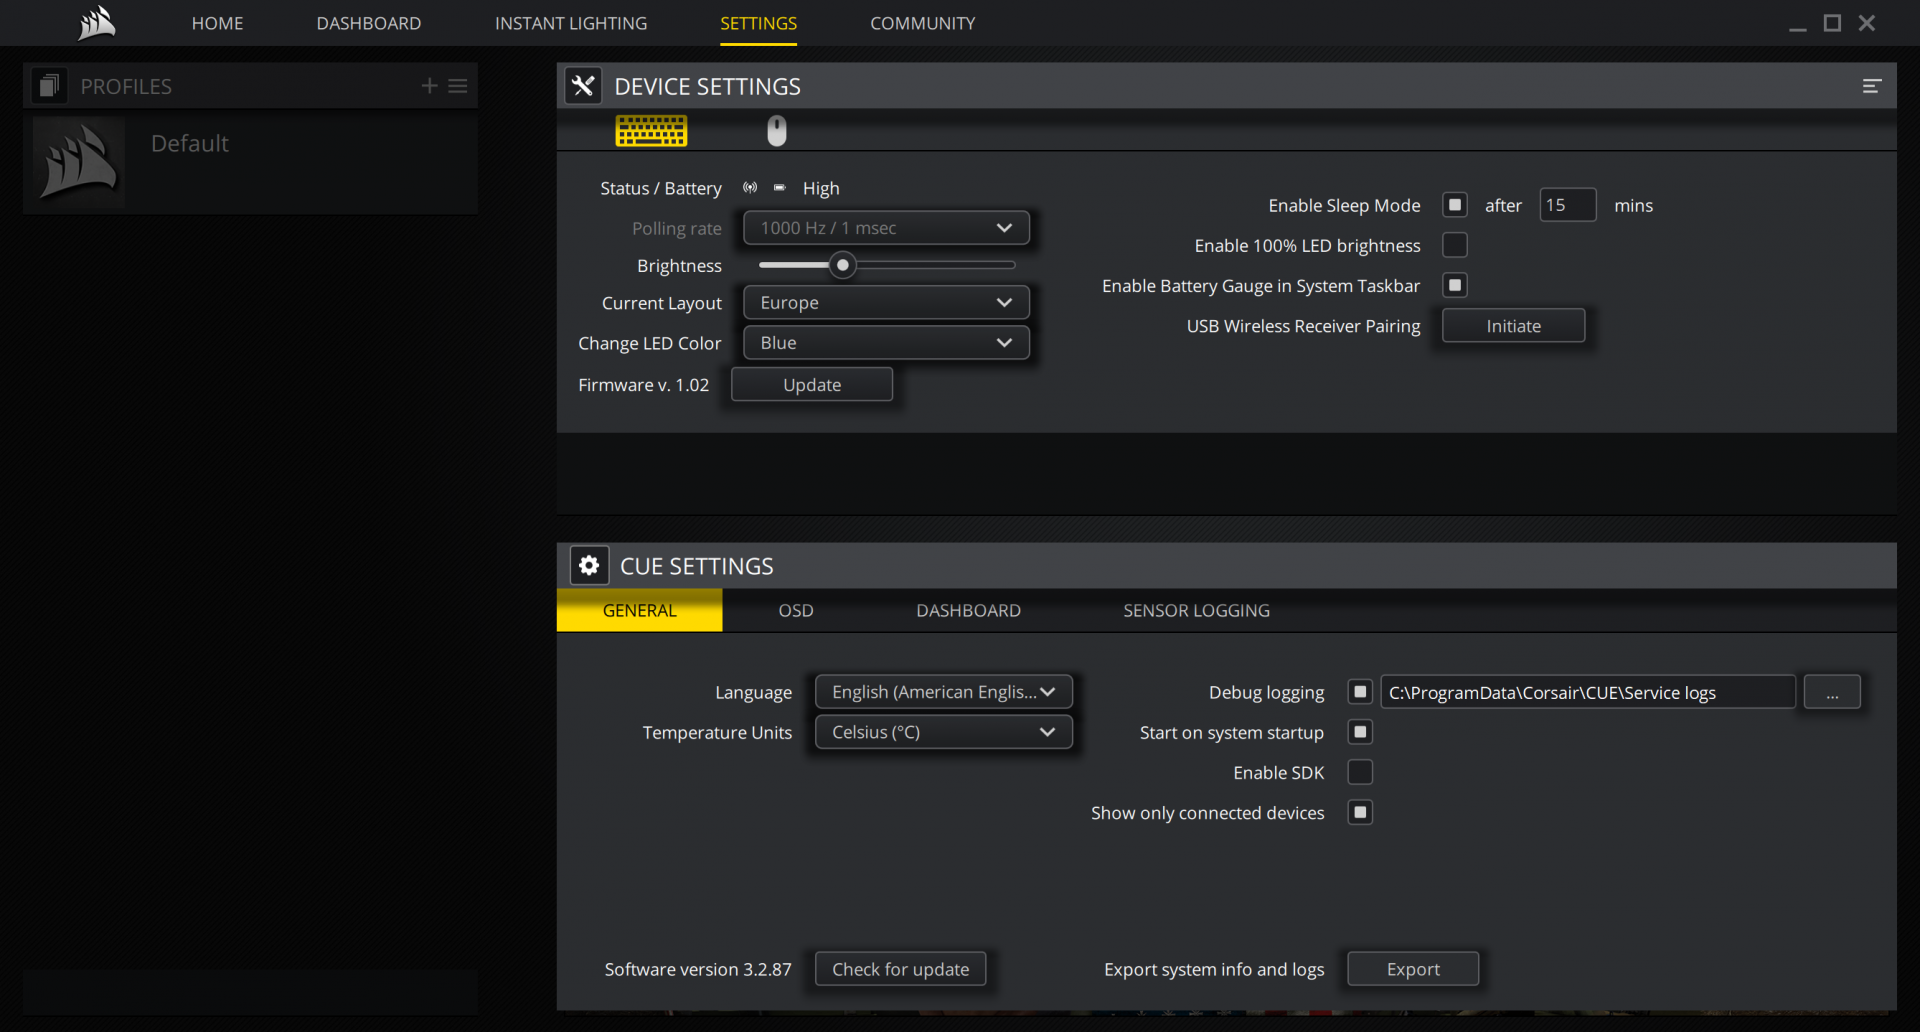
Task: Click the sleep mode minutes field
Action: point(1567,205)
